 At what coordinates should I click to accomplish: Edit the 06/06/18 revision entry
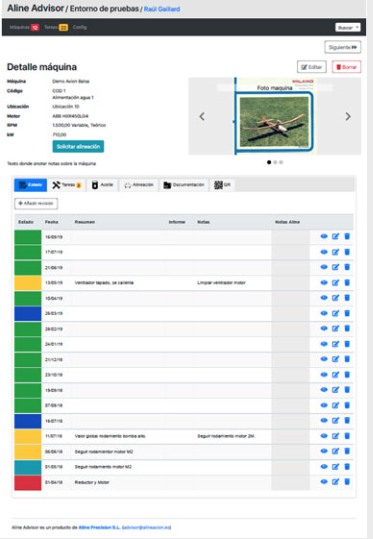(x=336, y=451)
